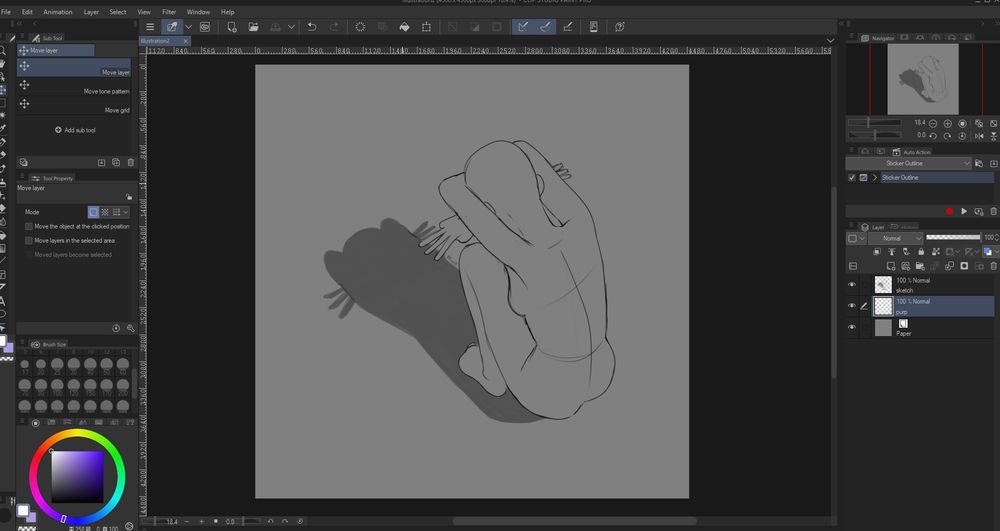Open dropdown arrow beside the Save icon
The width and height of the screenshot is (1000, 531).
click(291, 27)
